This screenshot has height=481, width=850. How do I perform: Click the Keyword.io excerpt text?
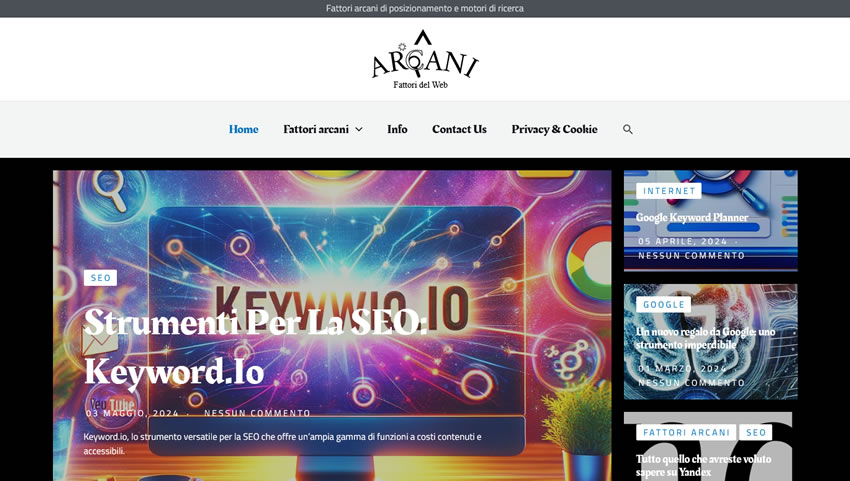tap(282, 444)
